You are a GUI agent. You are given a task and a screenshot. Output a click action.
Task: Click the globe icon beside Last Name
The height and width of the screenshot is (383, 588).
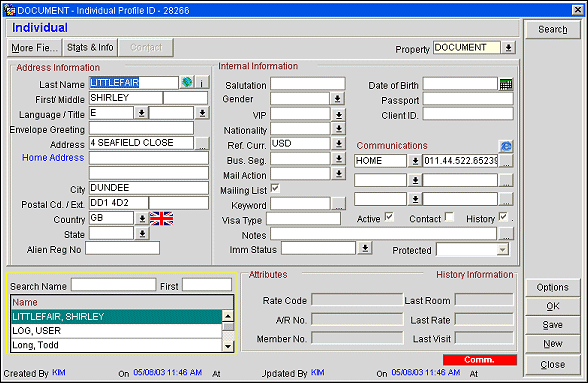187,82
